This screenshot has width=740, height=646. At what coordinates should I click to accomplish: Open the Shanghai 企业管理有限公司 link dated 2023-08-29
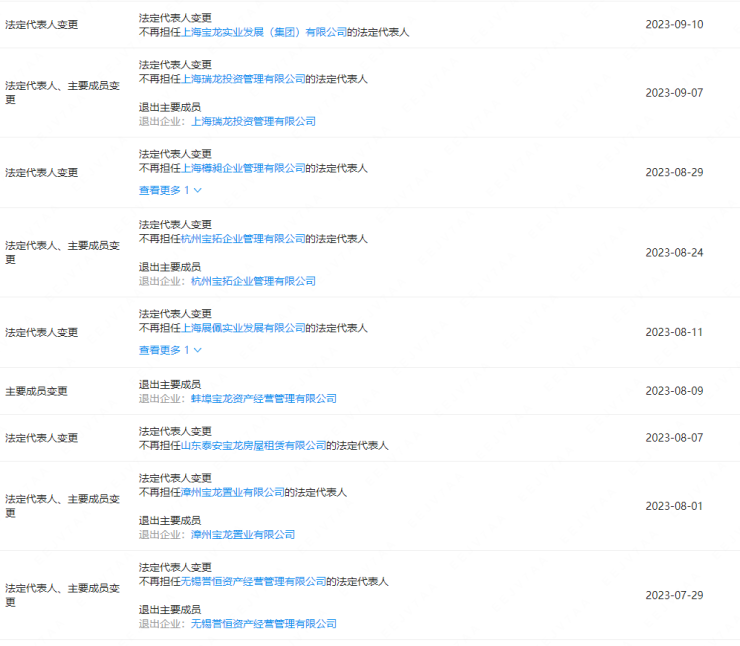point(244,168)
